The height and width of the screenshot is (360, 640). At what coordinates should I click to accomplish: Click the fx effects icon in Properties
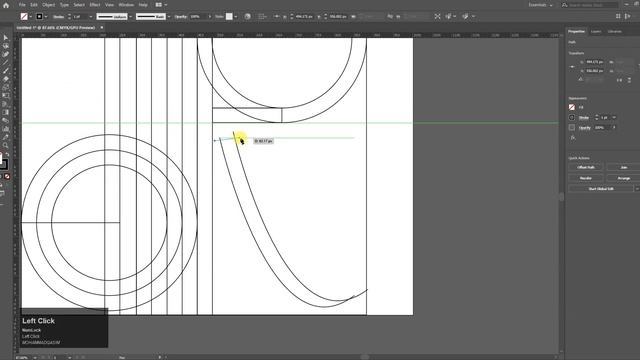[573, 138]
